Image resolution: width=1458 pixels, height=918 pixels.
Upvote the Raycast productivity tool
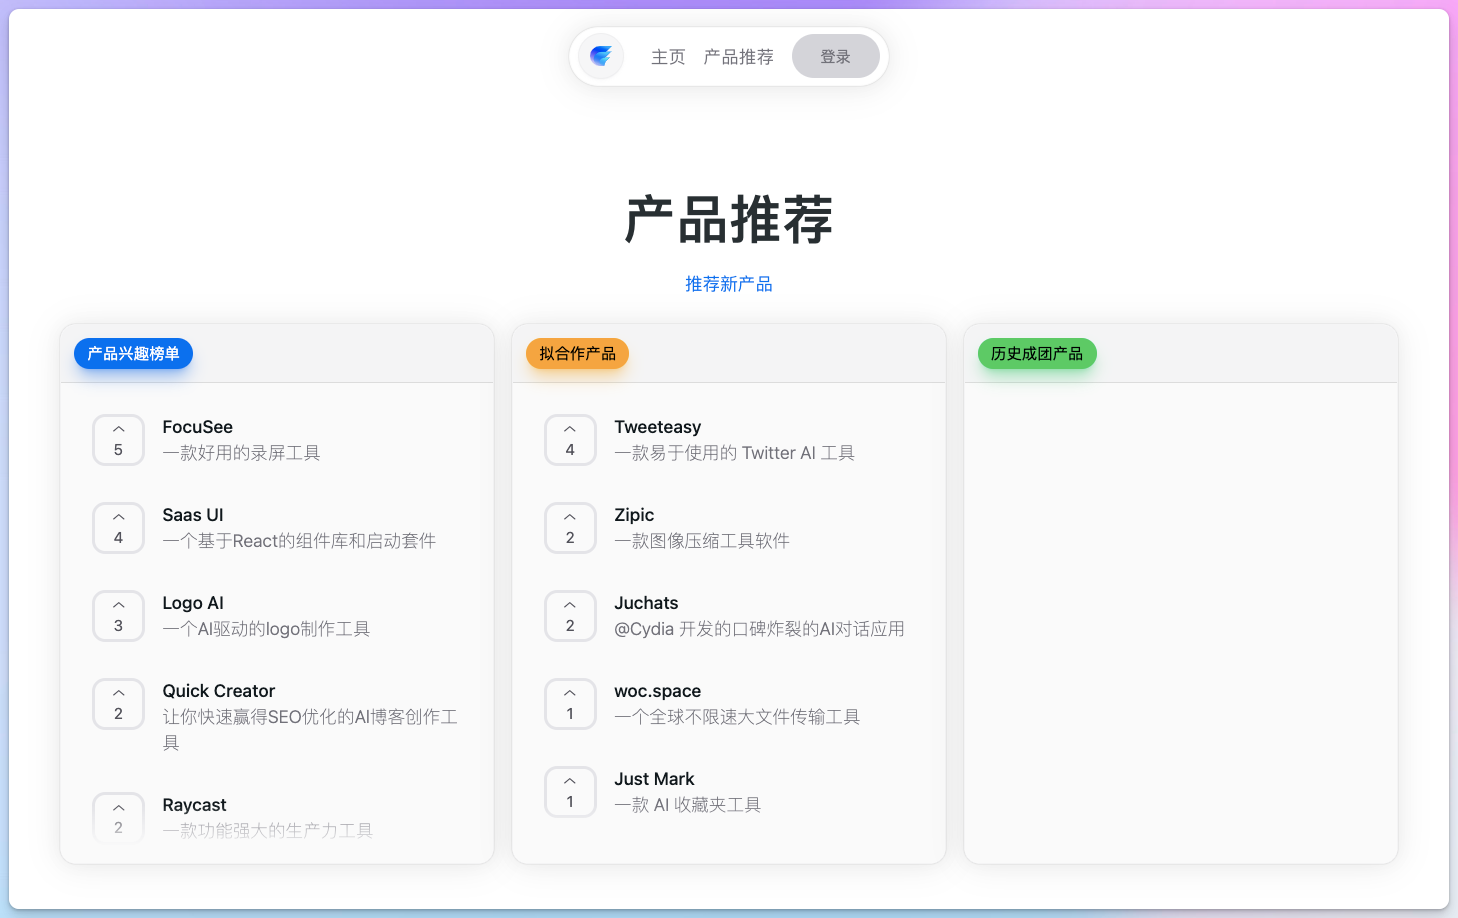[118, 817]
